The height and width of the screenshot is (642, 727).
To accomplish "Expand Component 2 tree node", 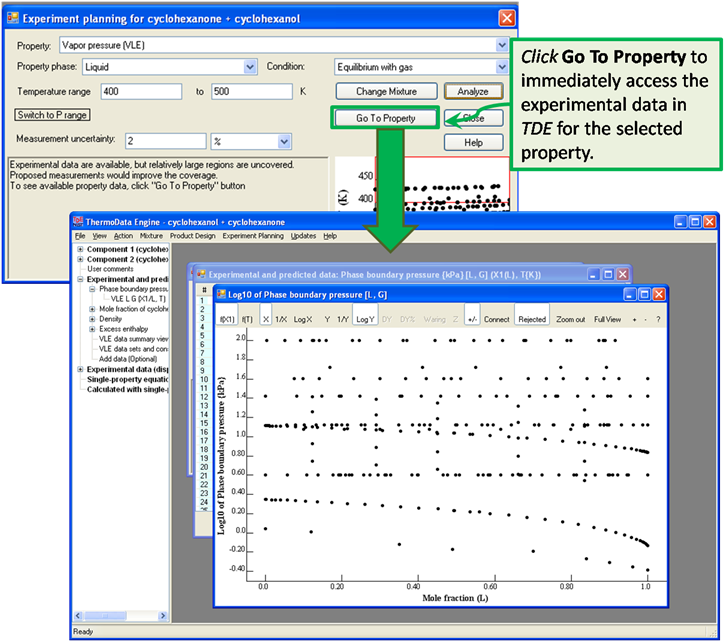I will [x=80, y=259].
